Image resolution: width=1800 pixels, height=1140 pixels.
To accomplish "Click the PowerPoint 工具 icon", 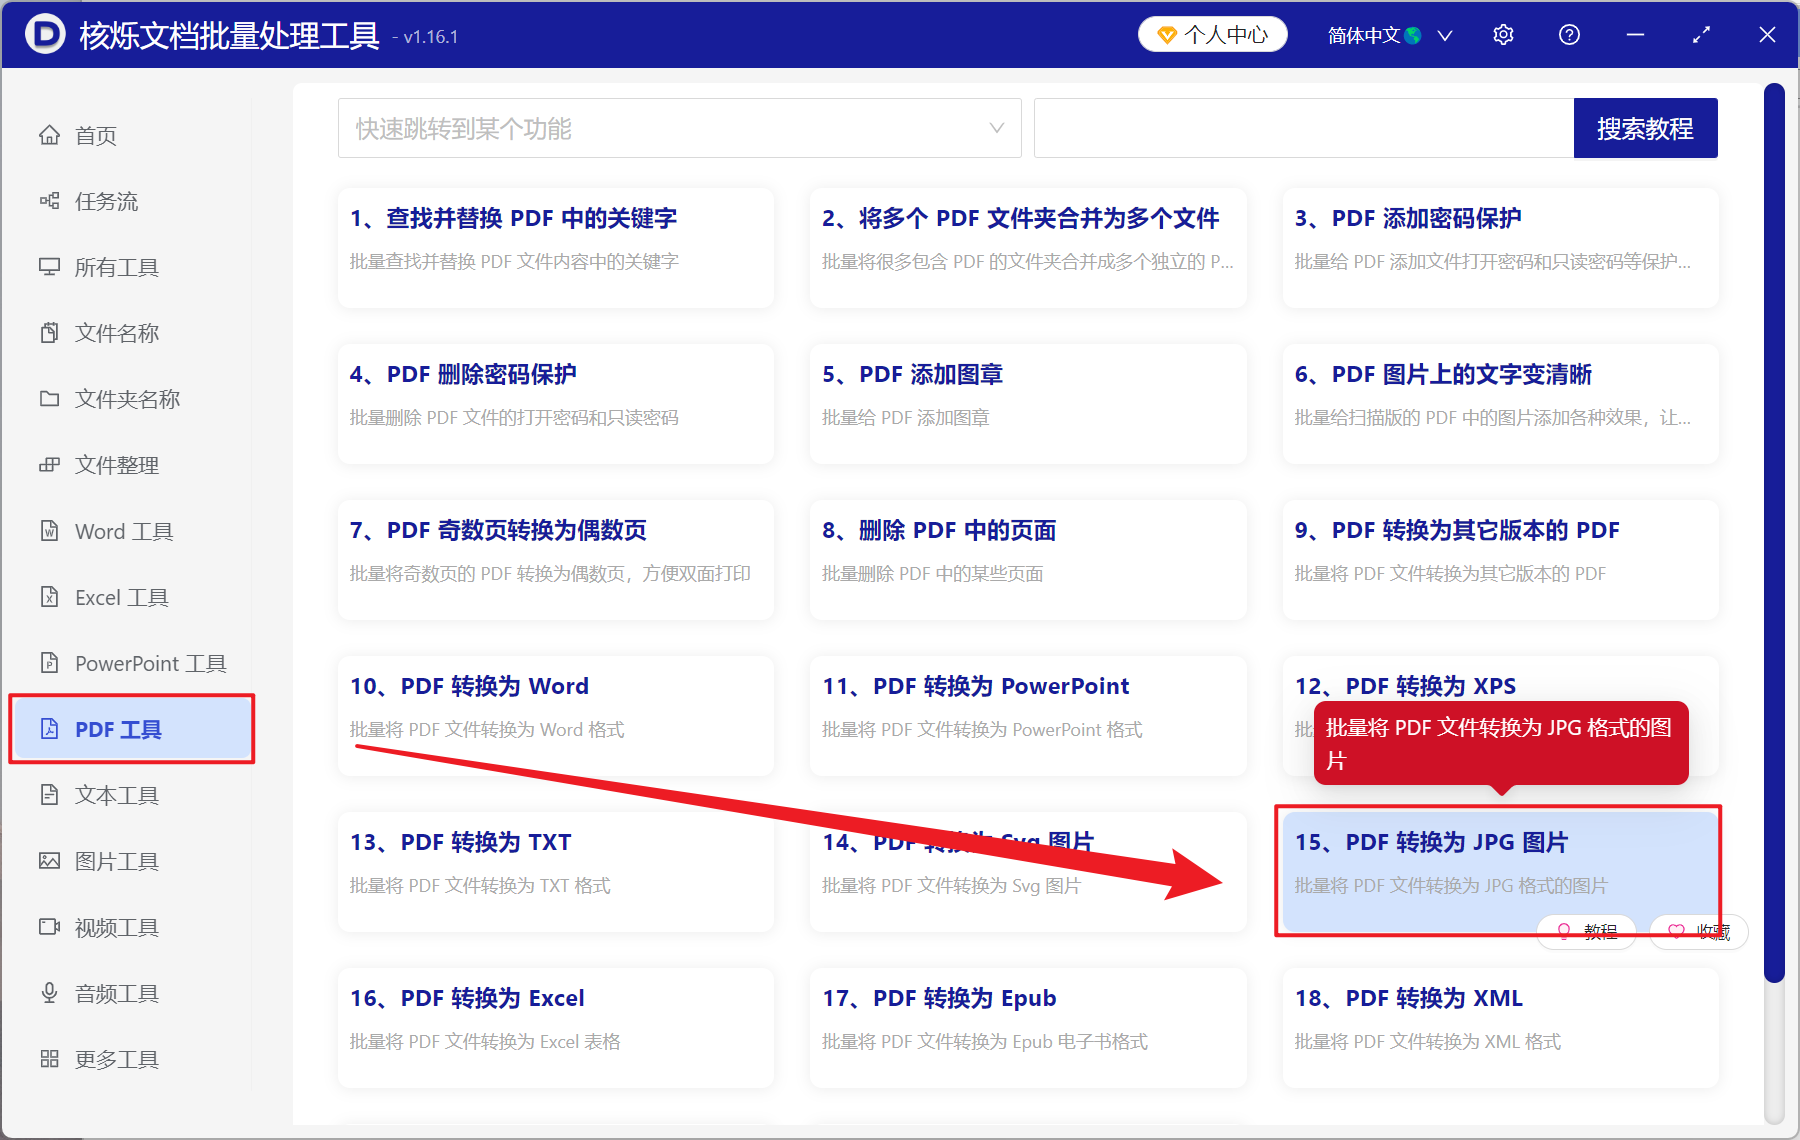I will click(x=50, y=662).
